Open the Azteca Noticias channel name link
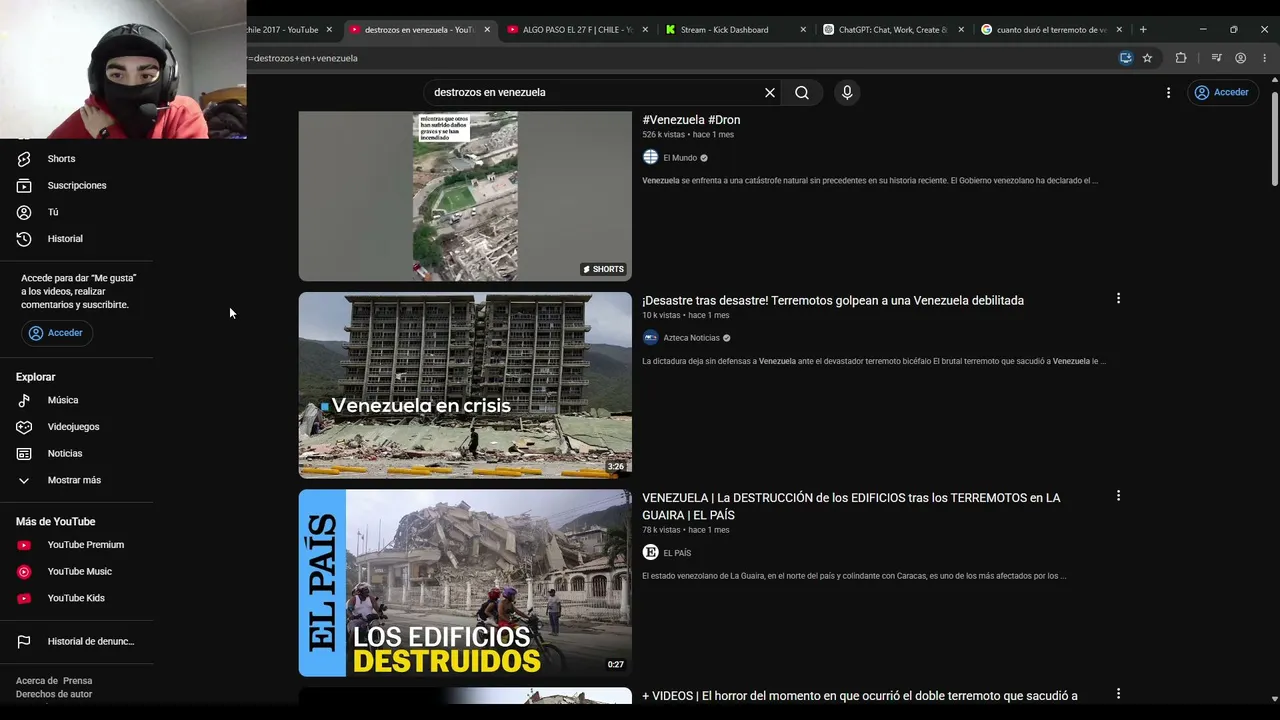The height and width of the screenshot is (720, 1280). 691,338
